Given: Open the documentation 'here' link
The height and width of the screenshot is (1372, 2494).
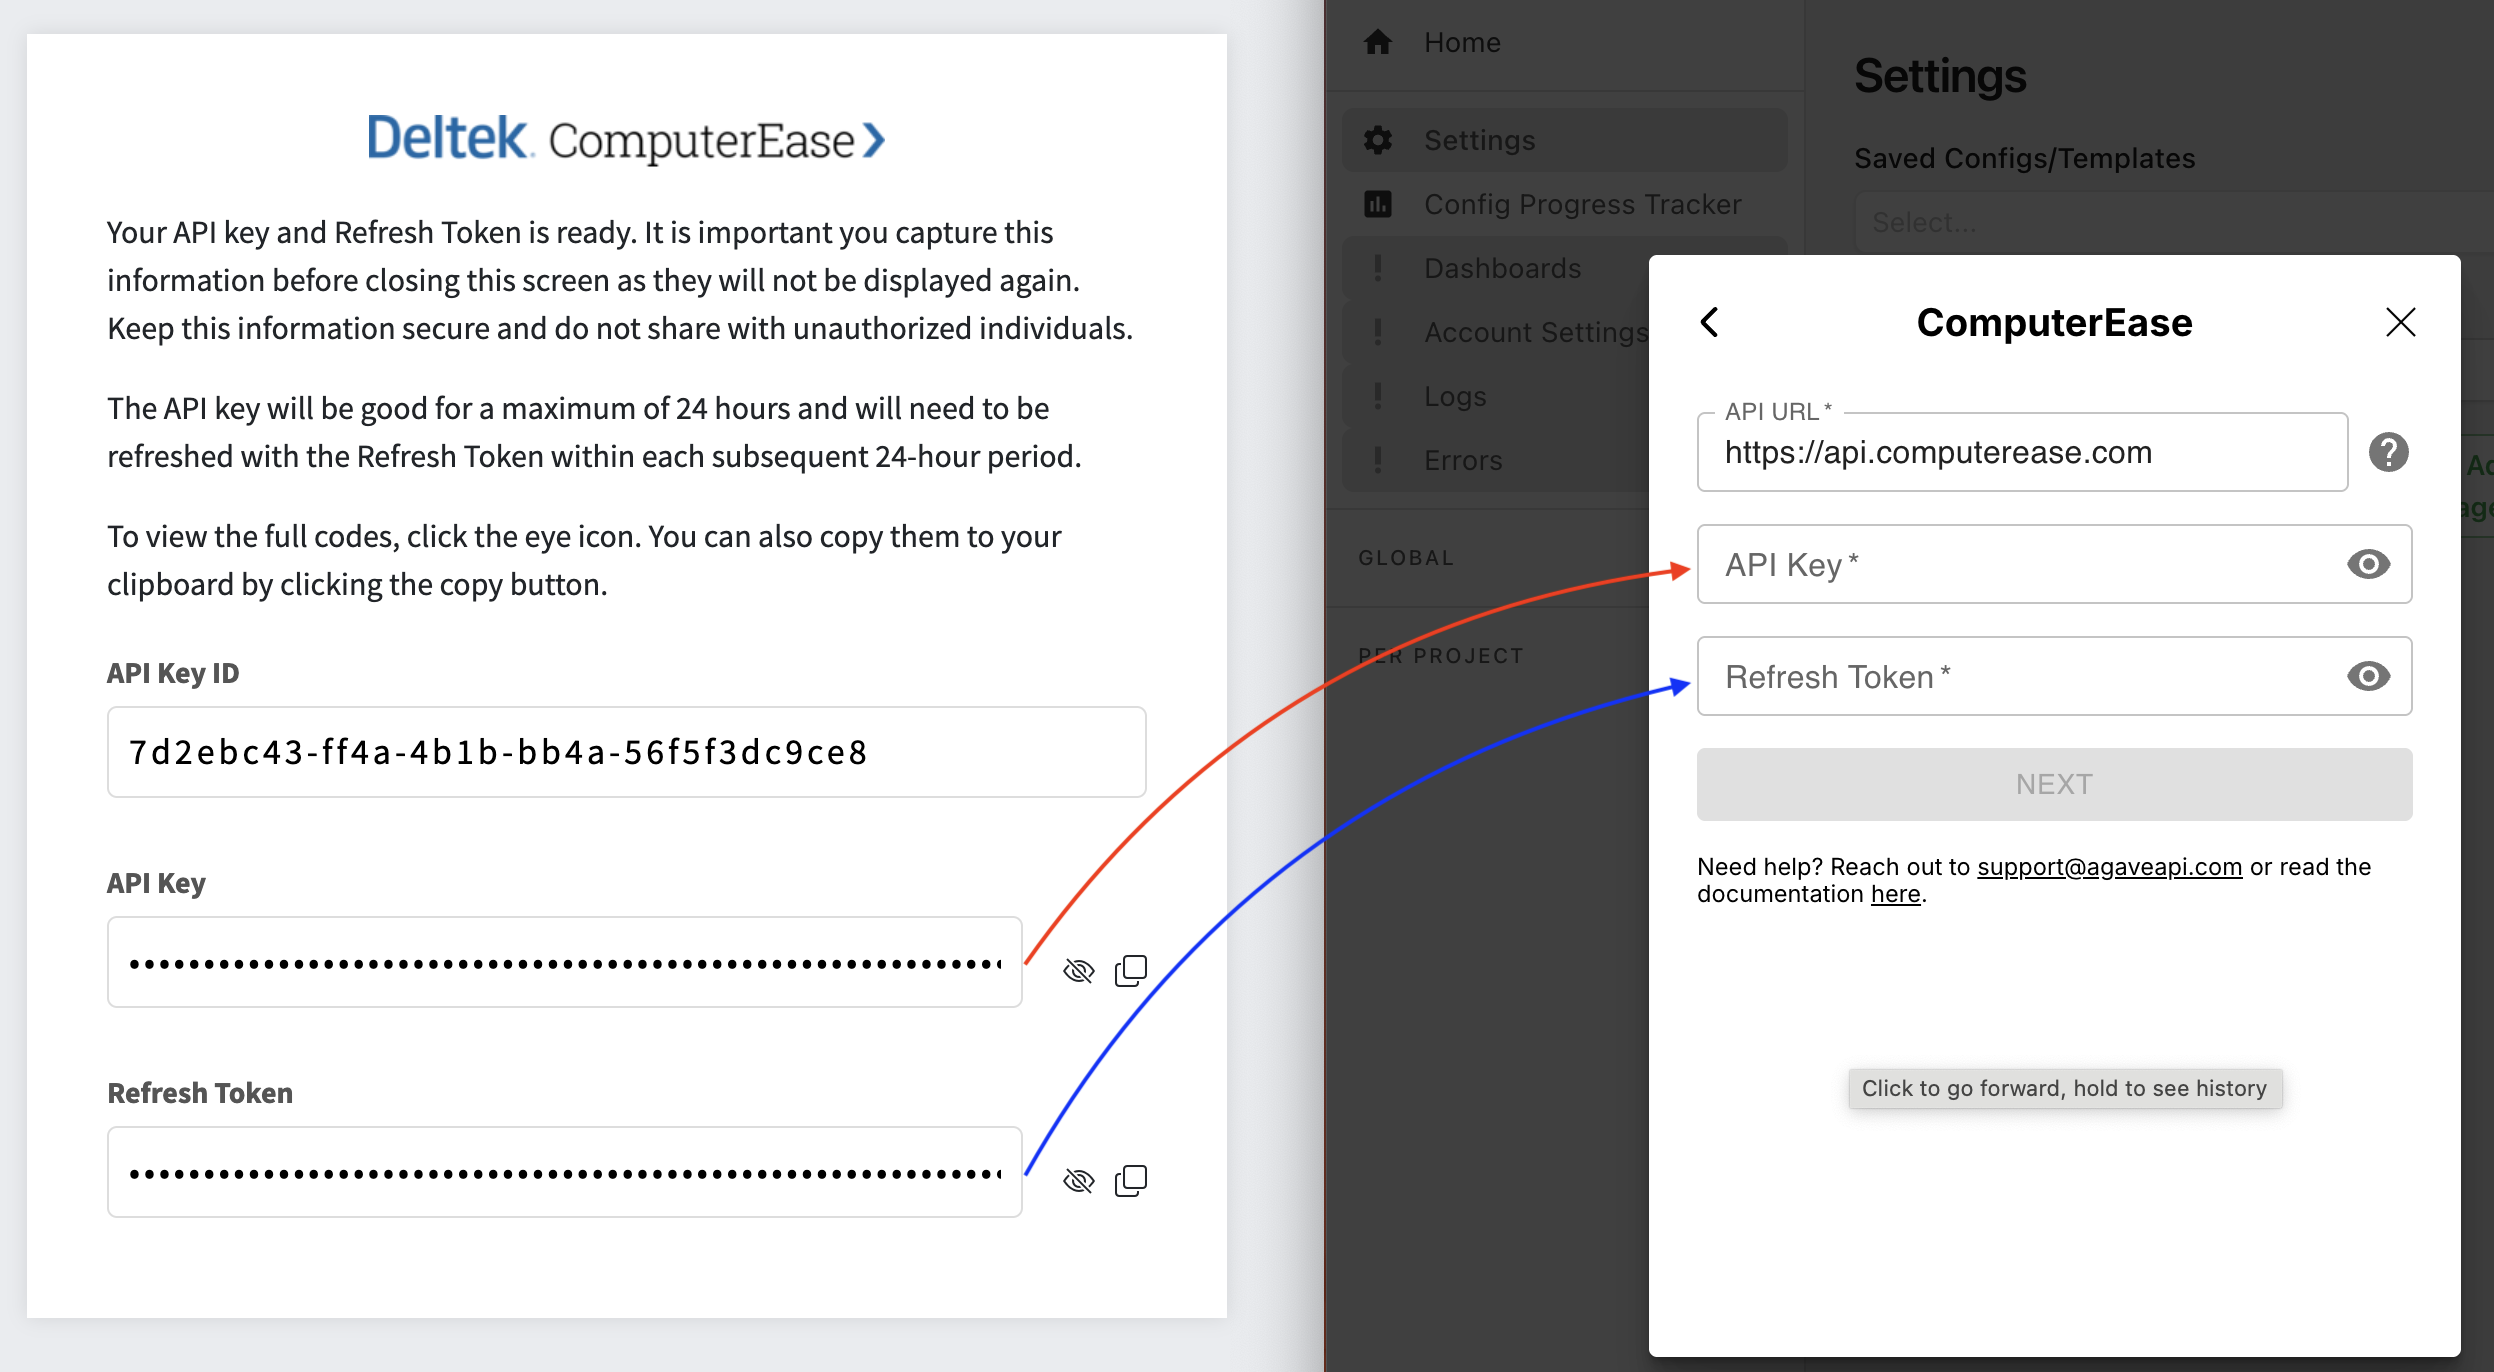Looking at the screenshot, I should coord(1895,894).
